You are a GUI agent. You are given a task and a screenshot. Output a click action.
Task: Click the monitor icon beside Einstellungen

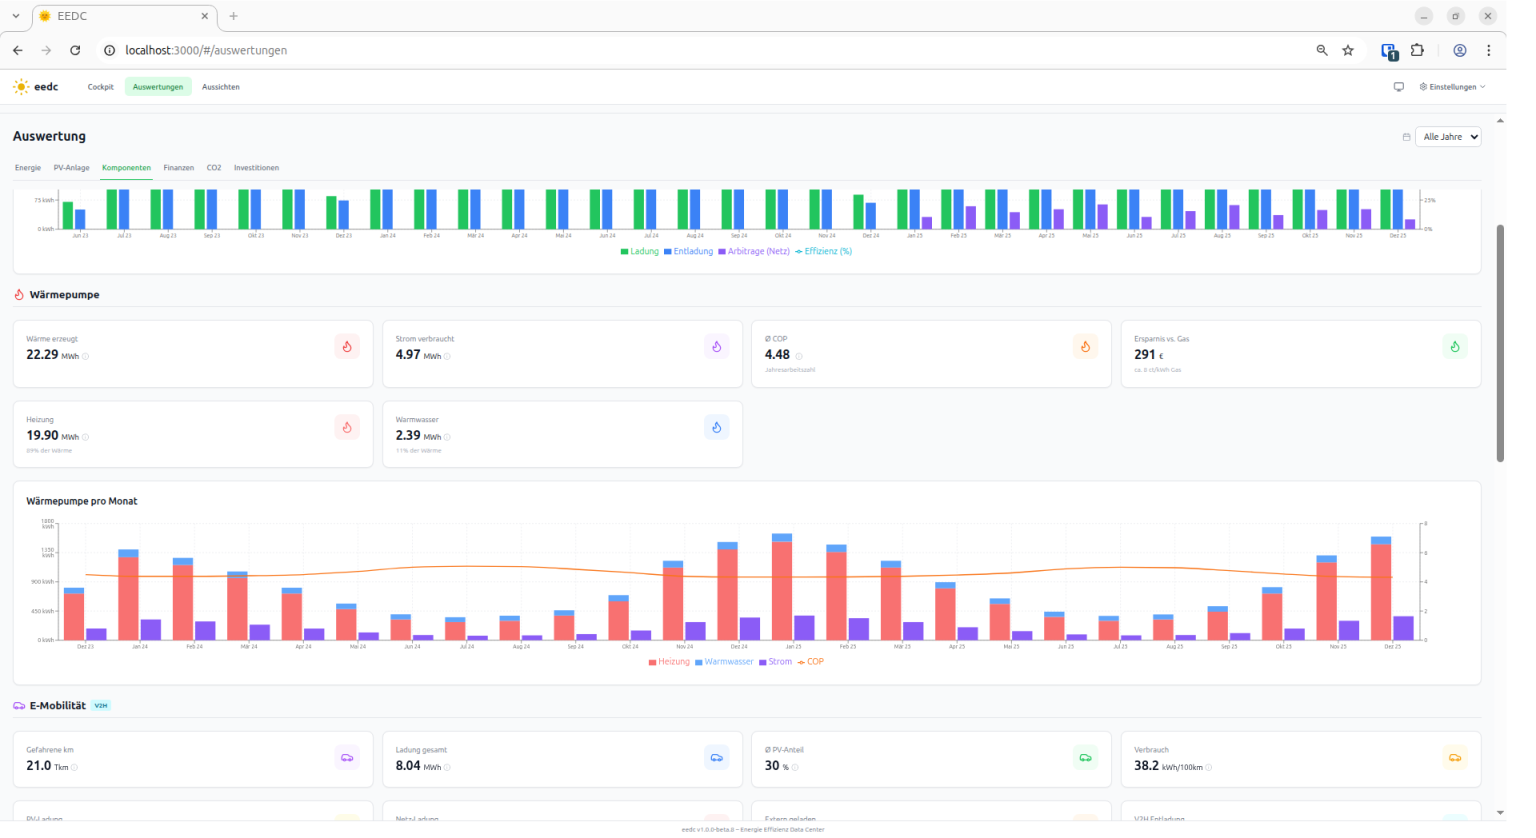(x=1399, y=87)
